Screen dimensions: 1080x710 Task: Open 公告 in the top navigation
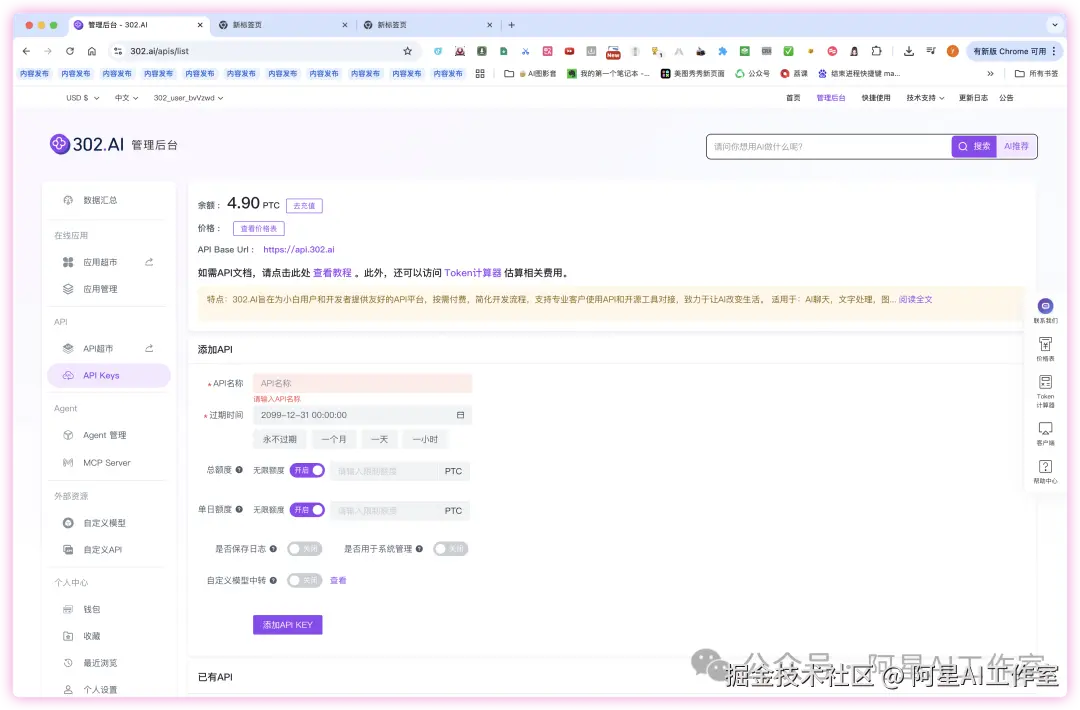tap(1006, 98)
